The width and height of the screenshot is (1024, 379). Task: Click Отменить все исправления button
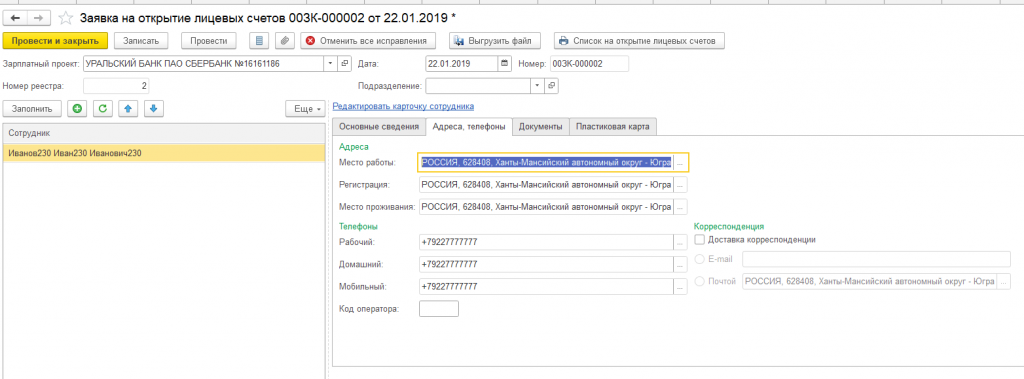point(368,41)
